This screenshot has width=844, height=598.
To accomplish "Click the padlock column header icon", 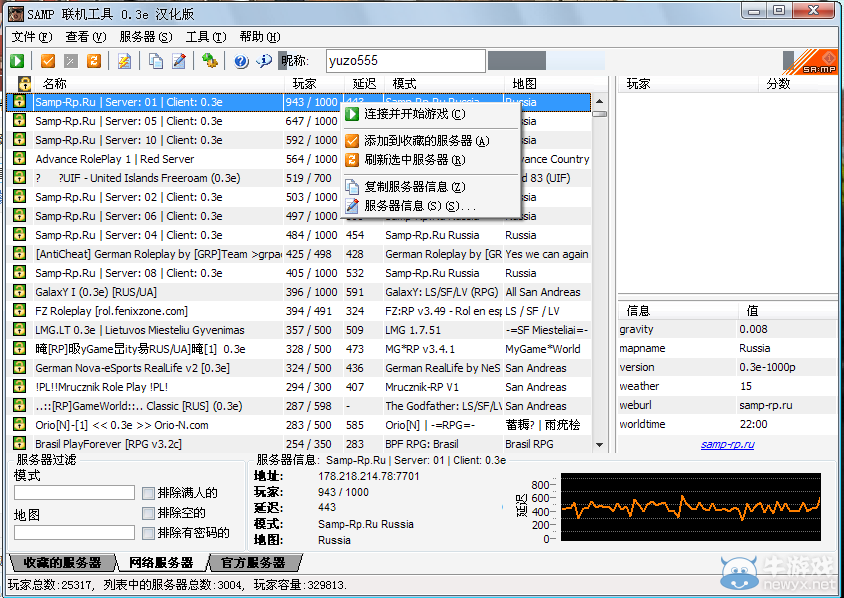I will (x=24, y=83).
